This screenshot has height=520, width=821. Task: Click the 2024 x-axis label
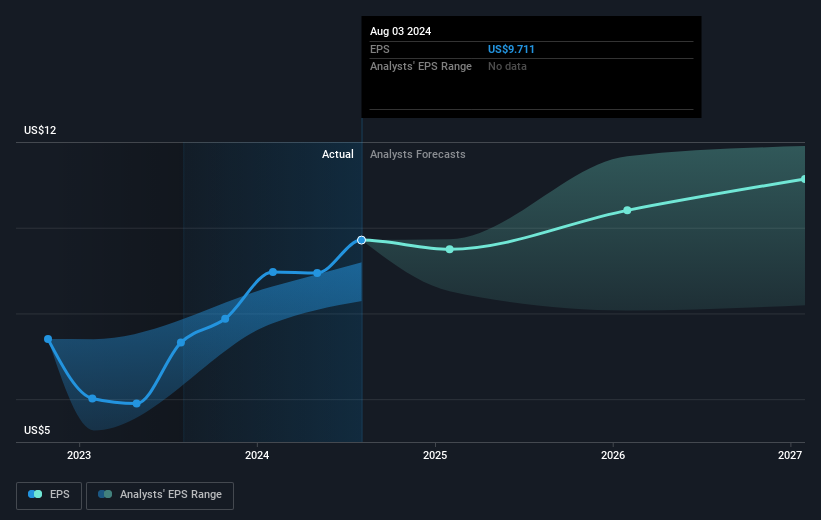257,456
